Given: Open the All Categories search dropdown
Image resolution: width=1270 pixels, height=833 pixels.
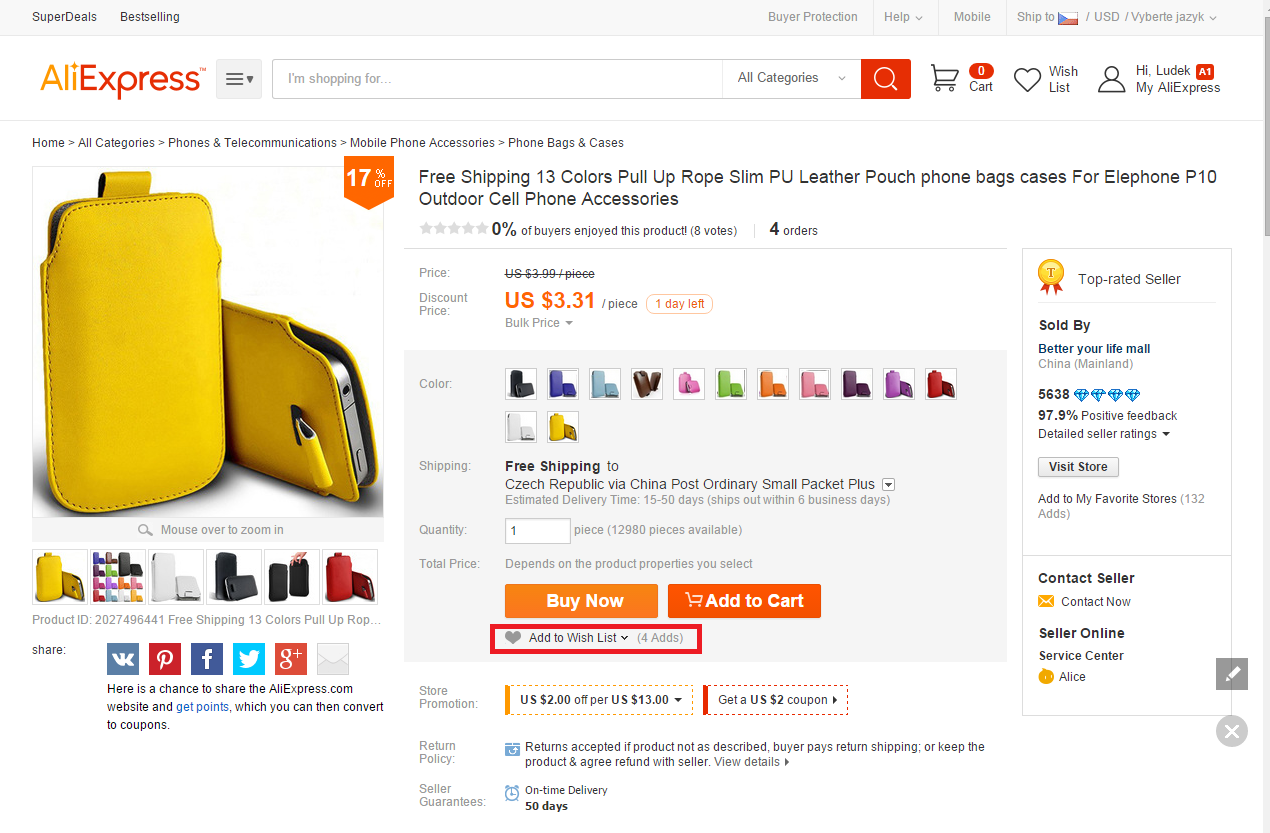Looking at the screenshot, I should coord(791,79).
